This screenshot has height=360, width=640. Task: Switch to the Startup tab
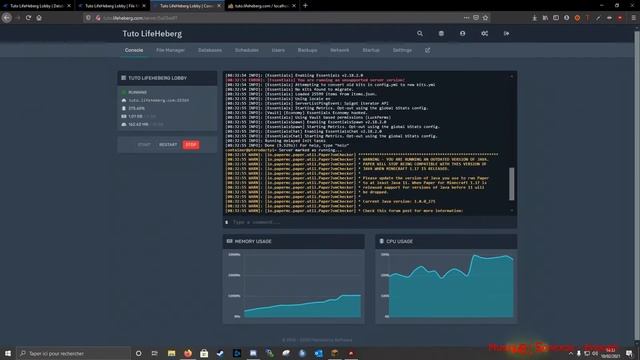pos(371,50)
